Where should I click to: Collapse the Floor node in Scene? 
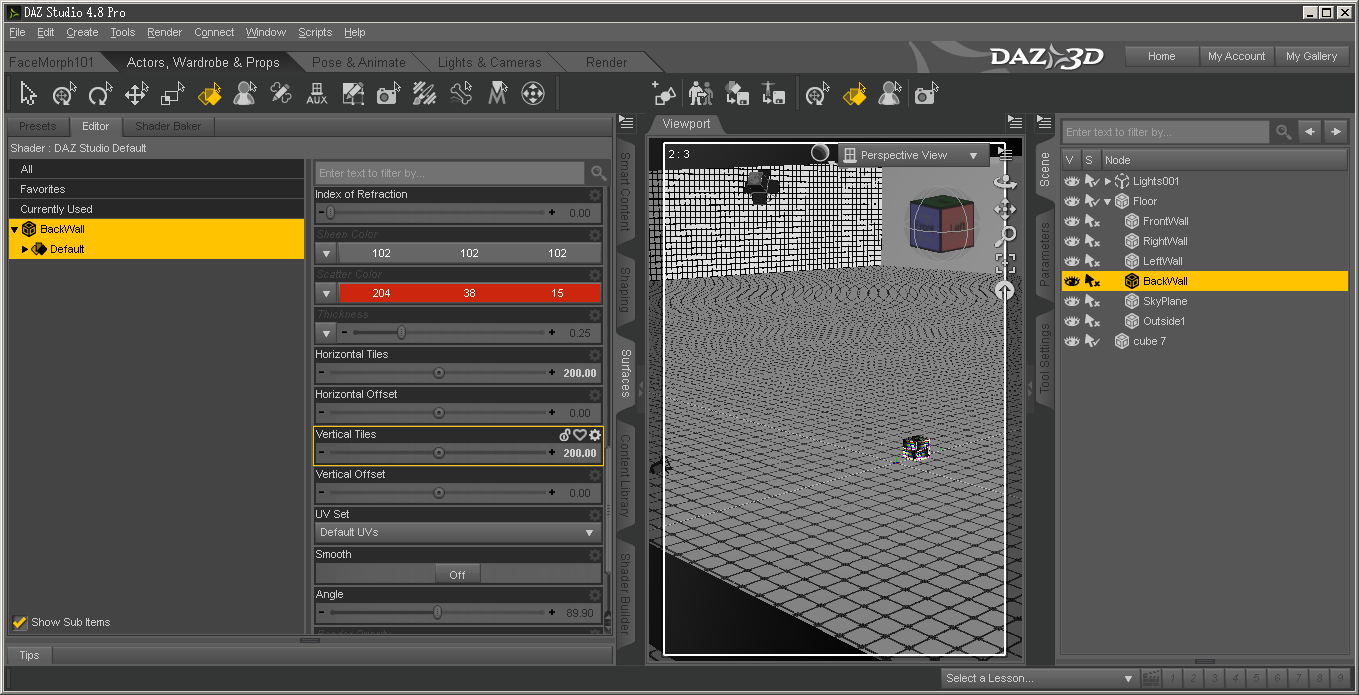(1107, 201)
